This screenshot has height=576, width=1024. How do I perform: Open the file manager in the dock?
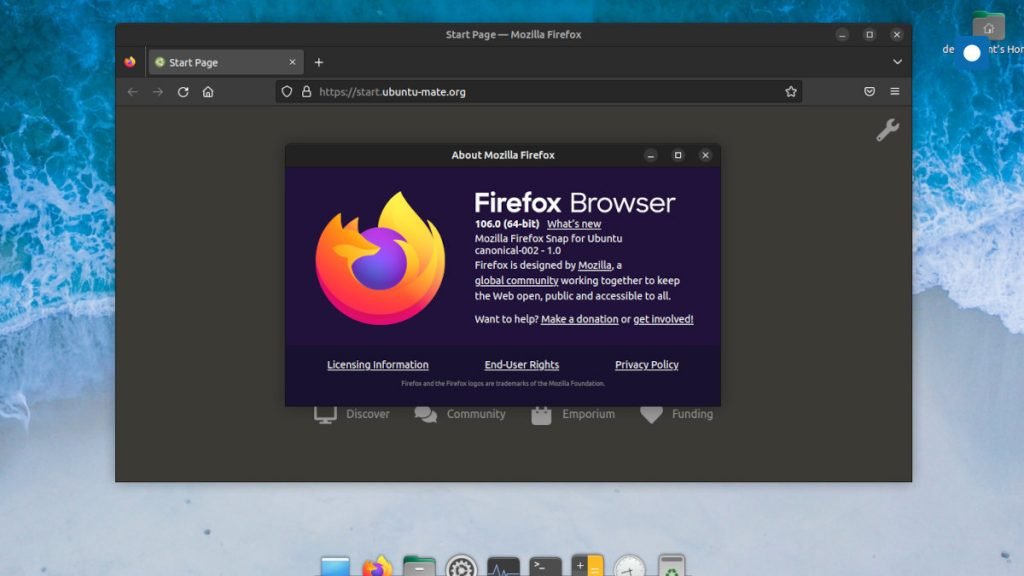click(x=419, y=566)
